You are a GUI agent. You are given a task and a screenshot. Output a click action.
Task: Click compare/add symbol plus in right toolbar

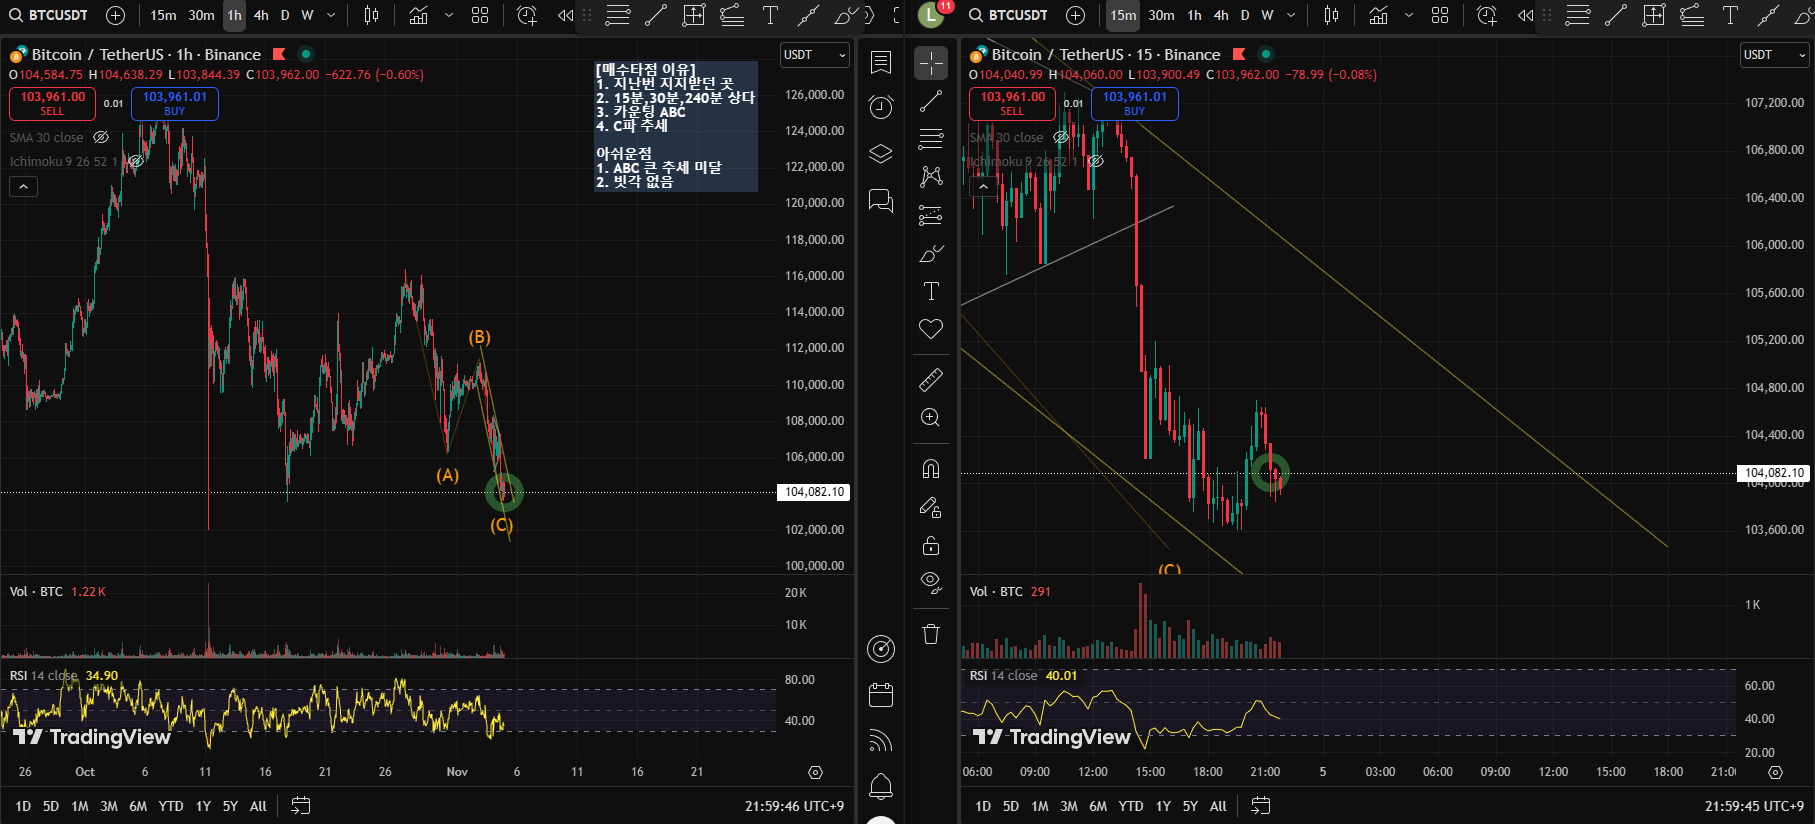(x=1076, y=15)
